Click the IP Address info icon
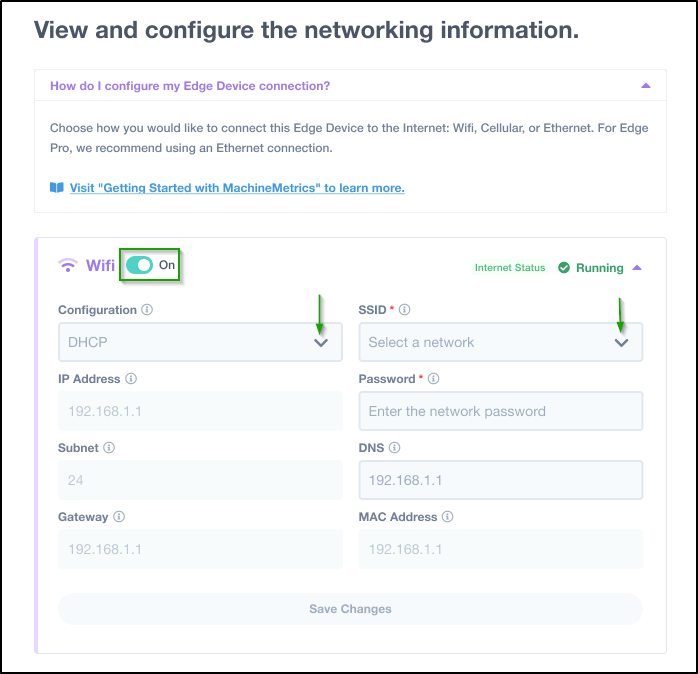Screen dimensions: 698x674 tap(131, 378)
